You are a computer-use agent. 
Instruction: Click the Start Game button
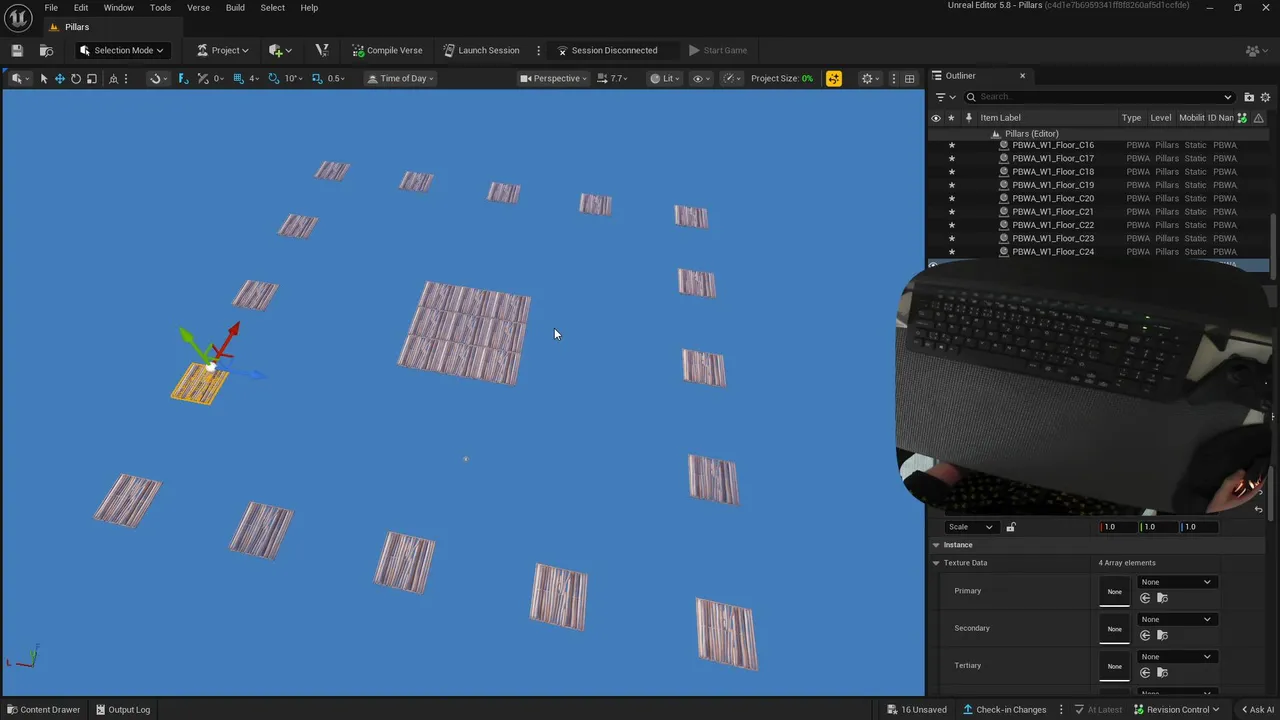(x=718, y=50)
